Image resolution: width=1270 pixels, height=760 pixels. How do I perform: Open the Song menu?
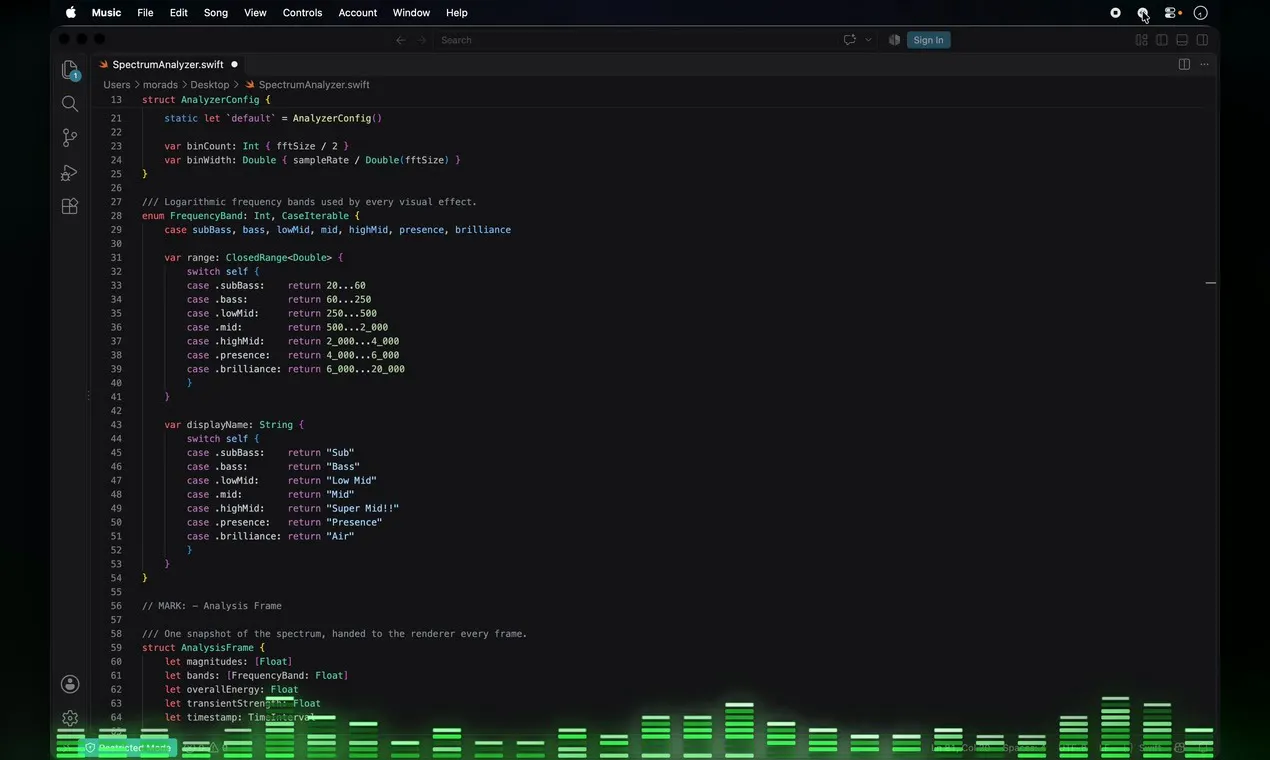tap(216, 13)
